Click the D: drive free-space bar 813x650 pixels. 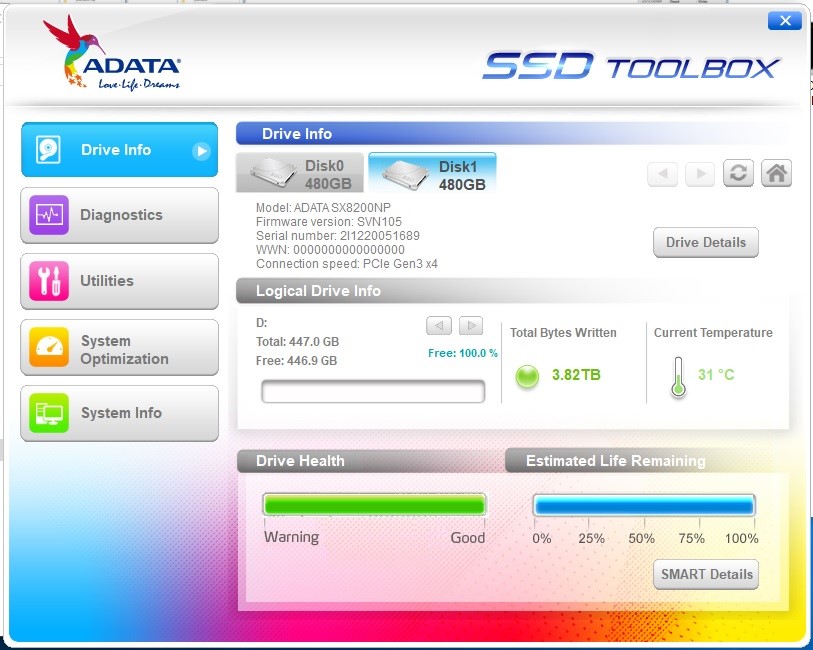373,391
